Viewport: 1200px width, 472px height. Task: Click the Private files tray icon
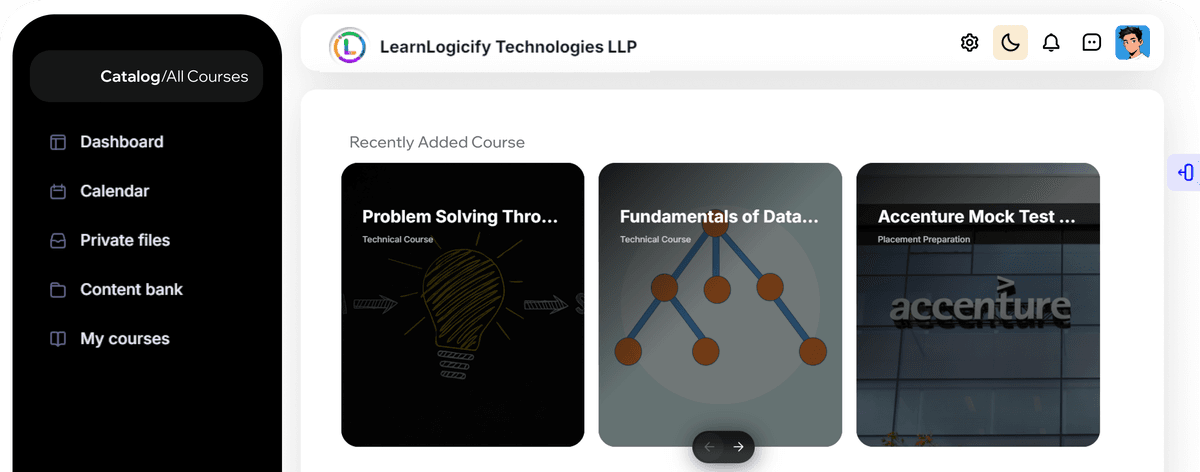point(58,240)
